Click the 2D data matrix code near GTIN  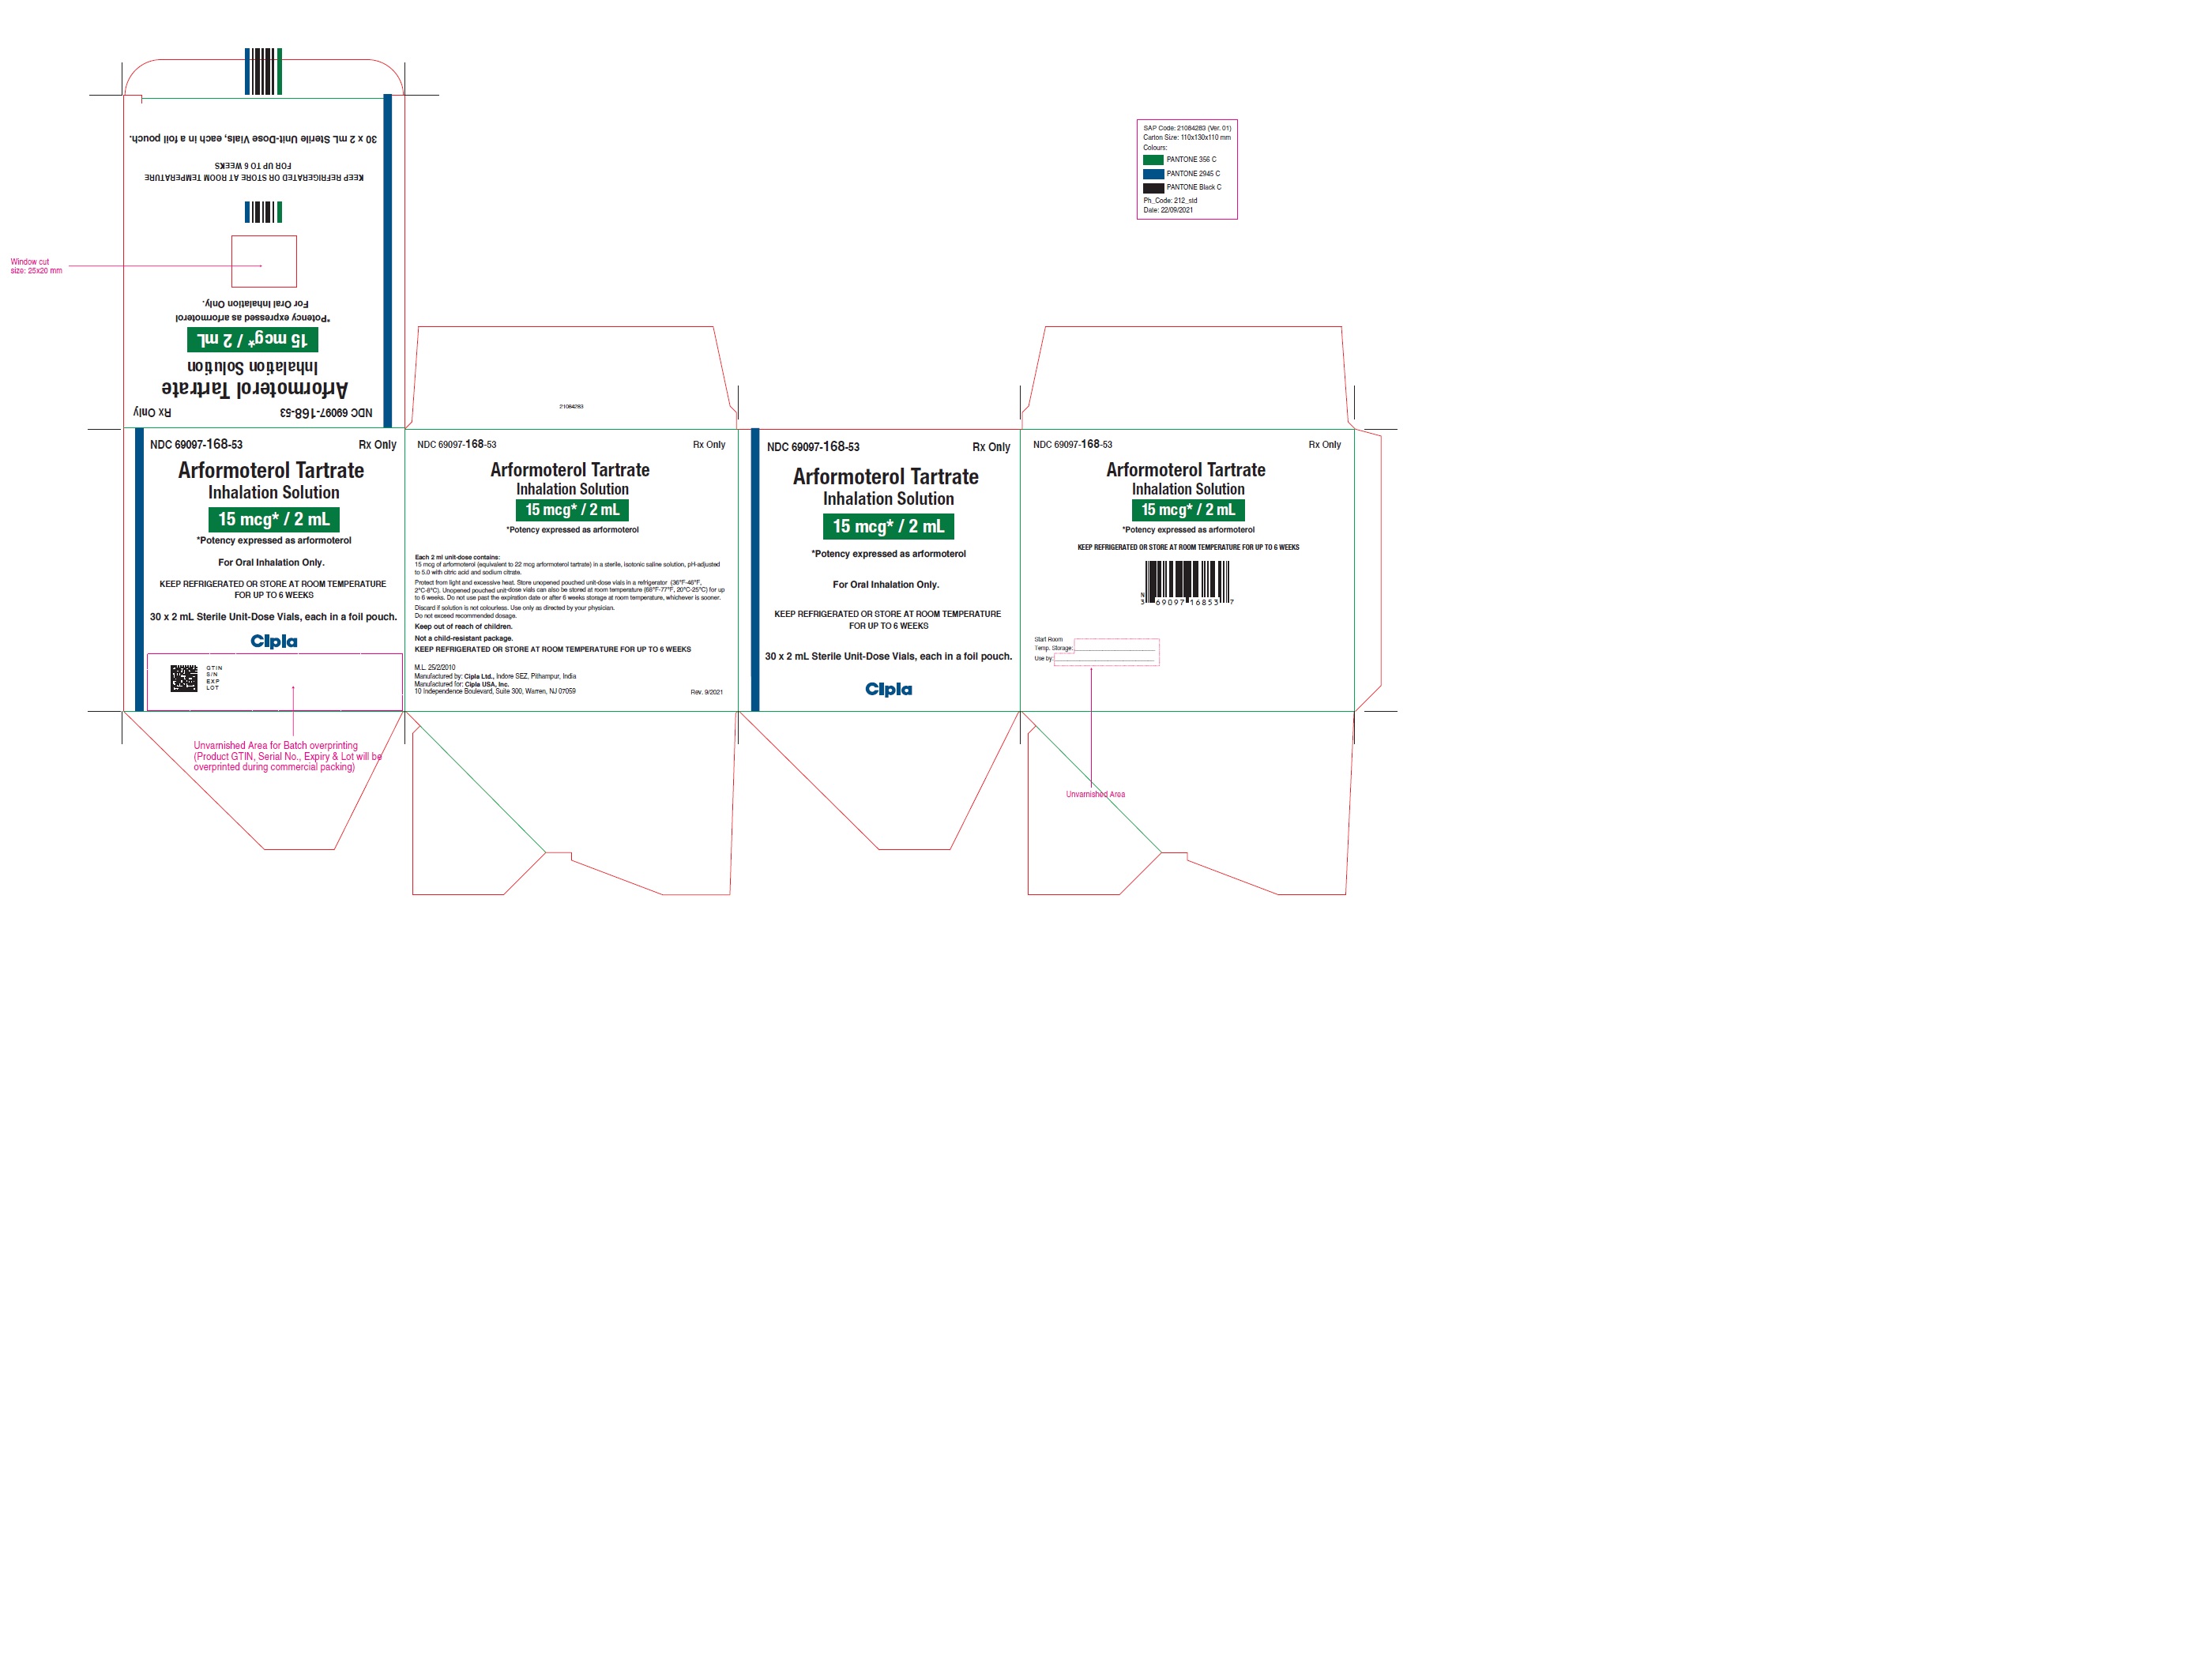click(x=184, y=679)
